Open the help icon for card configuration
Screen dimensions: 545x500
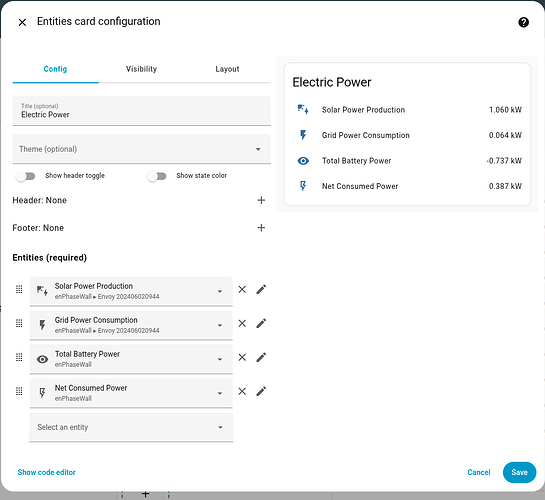(523, 22)
